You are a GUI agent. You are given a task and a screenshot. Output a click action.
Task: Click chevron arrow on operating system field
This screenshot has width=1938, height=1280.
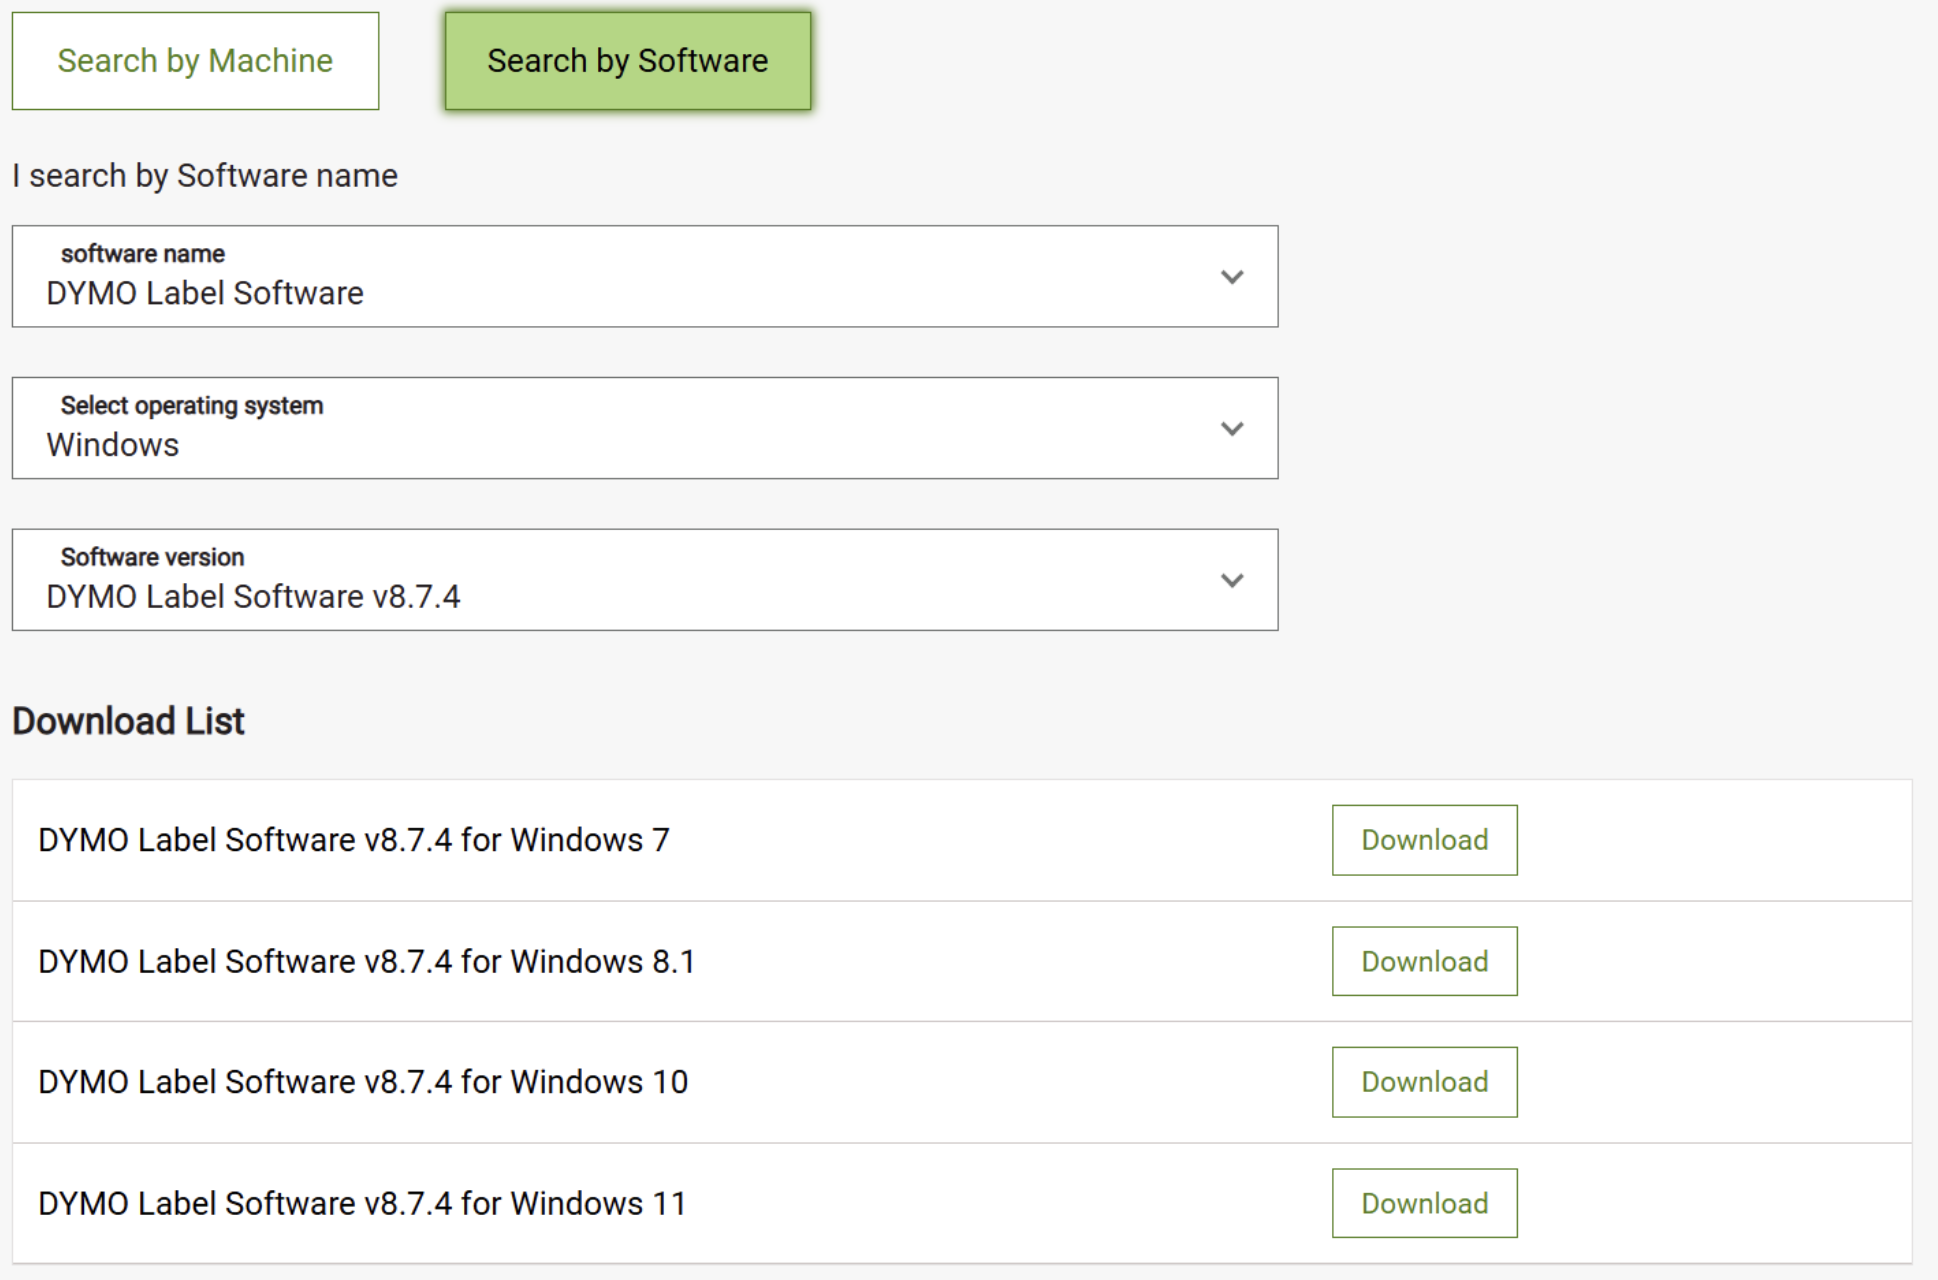coord(1232,429)
